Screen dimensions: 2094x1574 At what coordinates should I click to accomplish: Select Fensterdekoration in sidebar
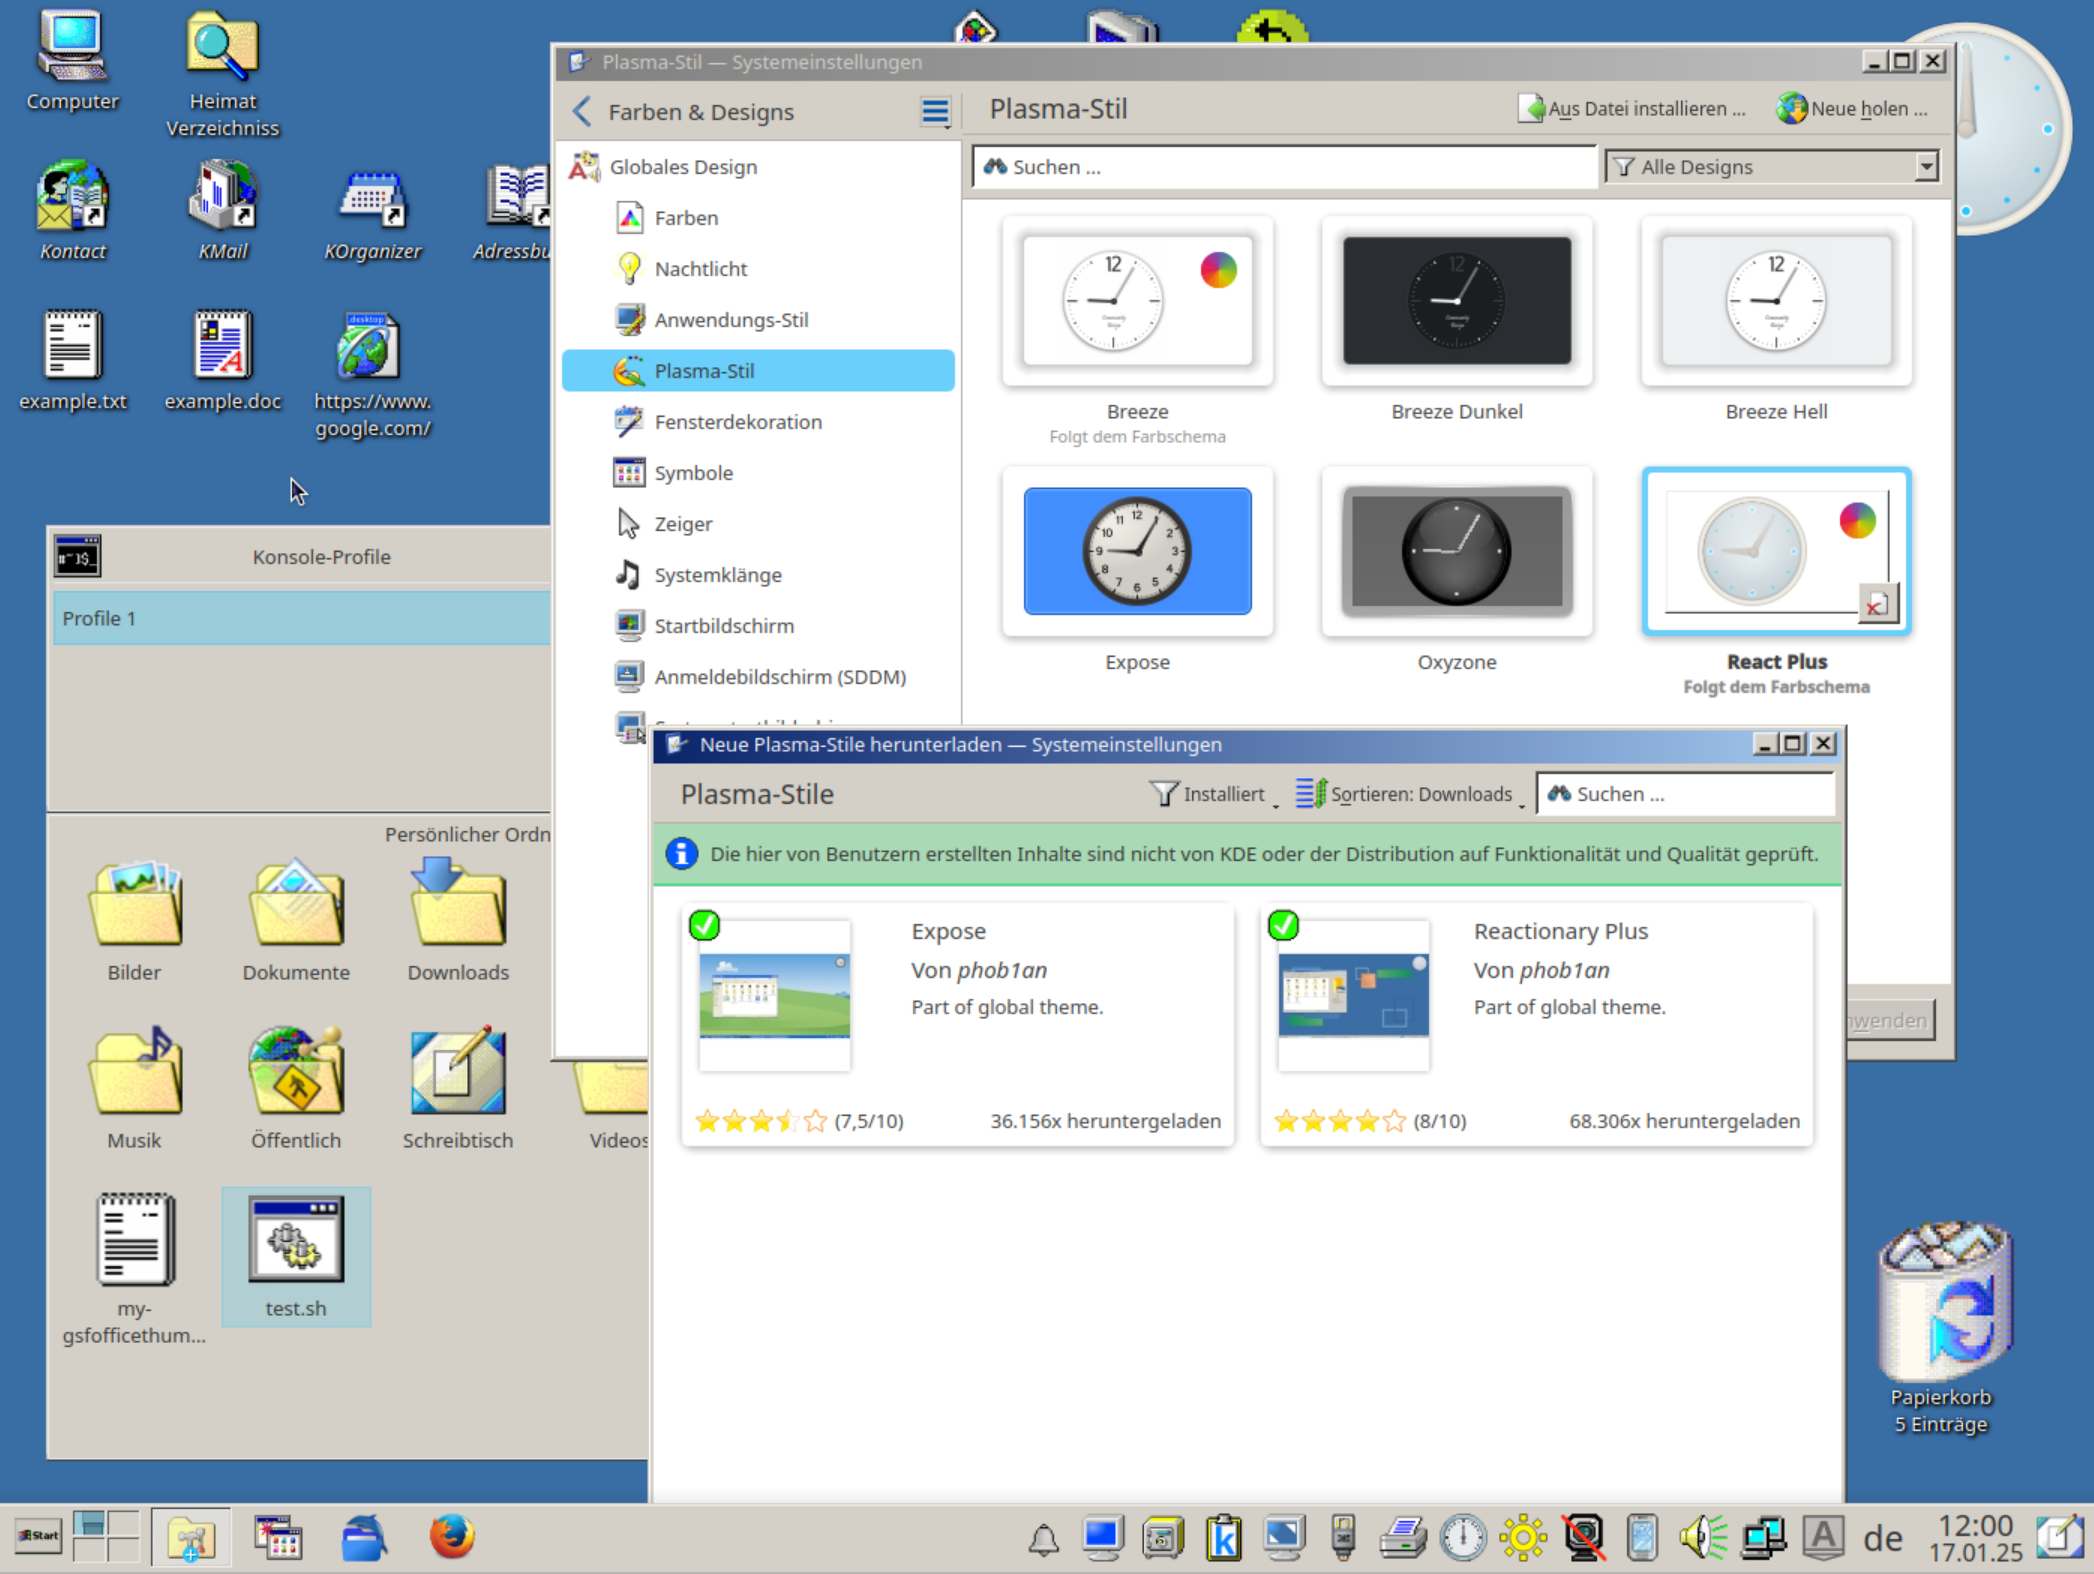[758, 422]
